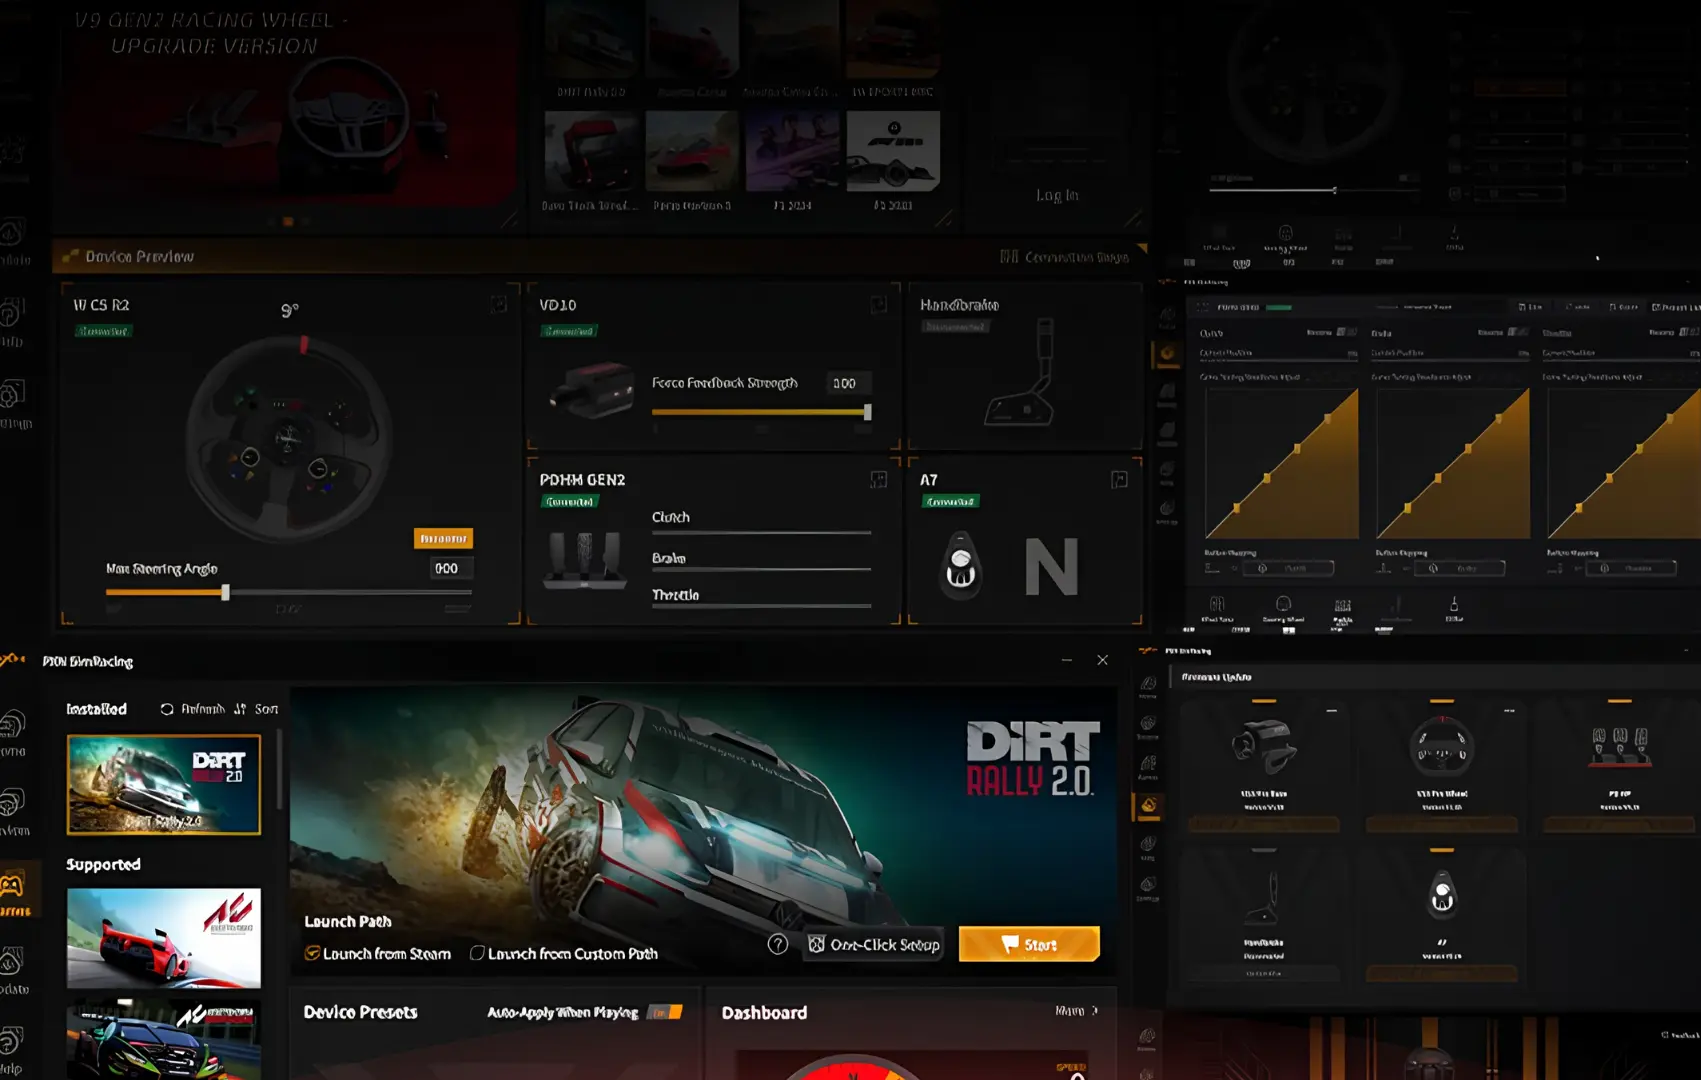
Task: Click the steering wheel image in Device Preview
Action: tap(288, 437)
